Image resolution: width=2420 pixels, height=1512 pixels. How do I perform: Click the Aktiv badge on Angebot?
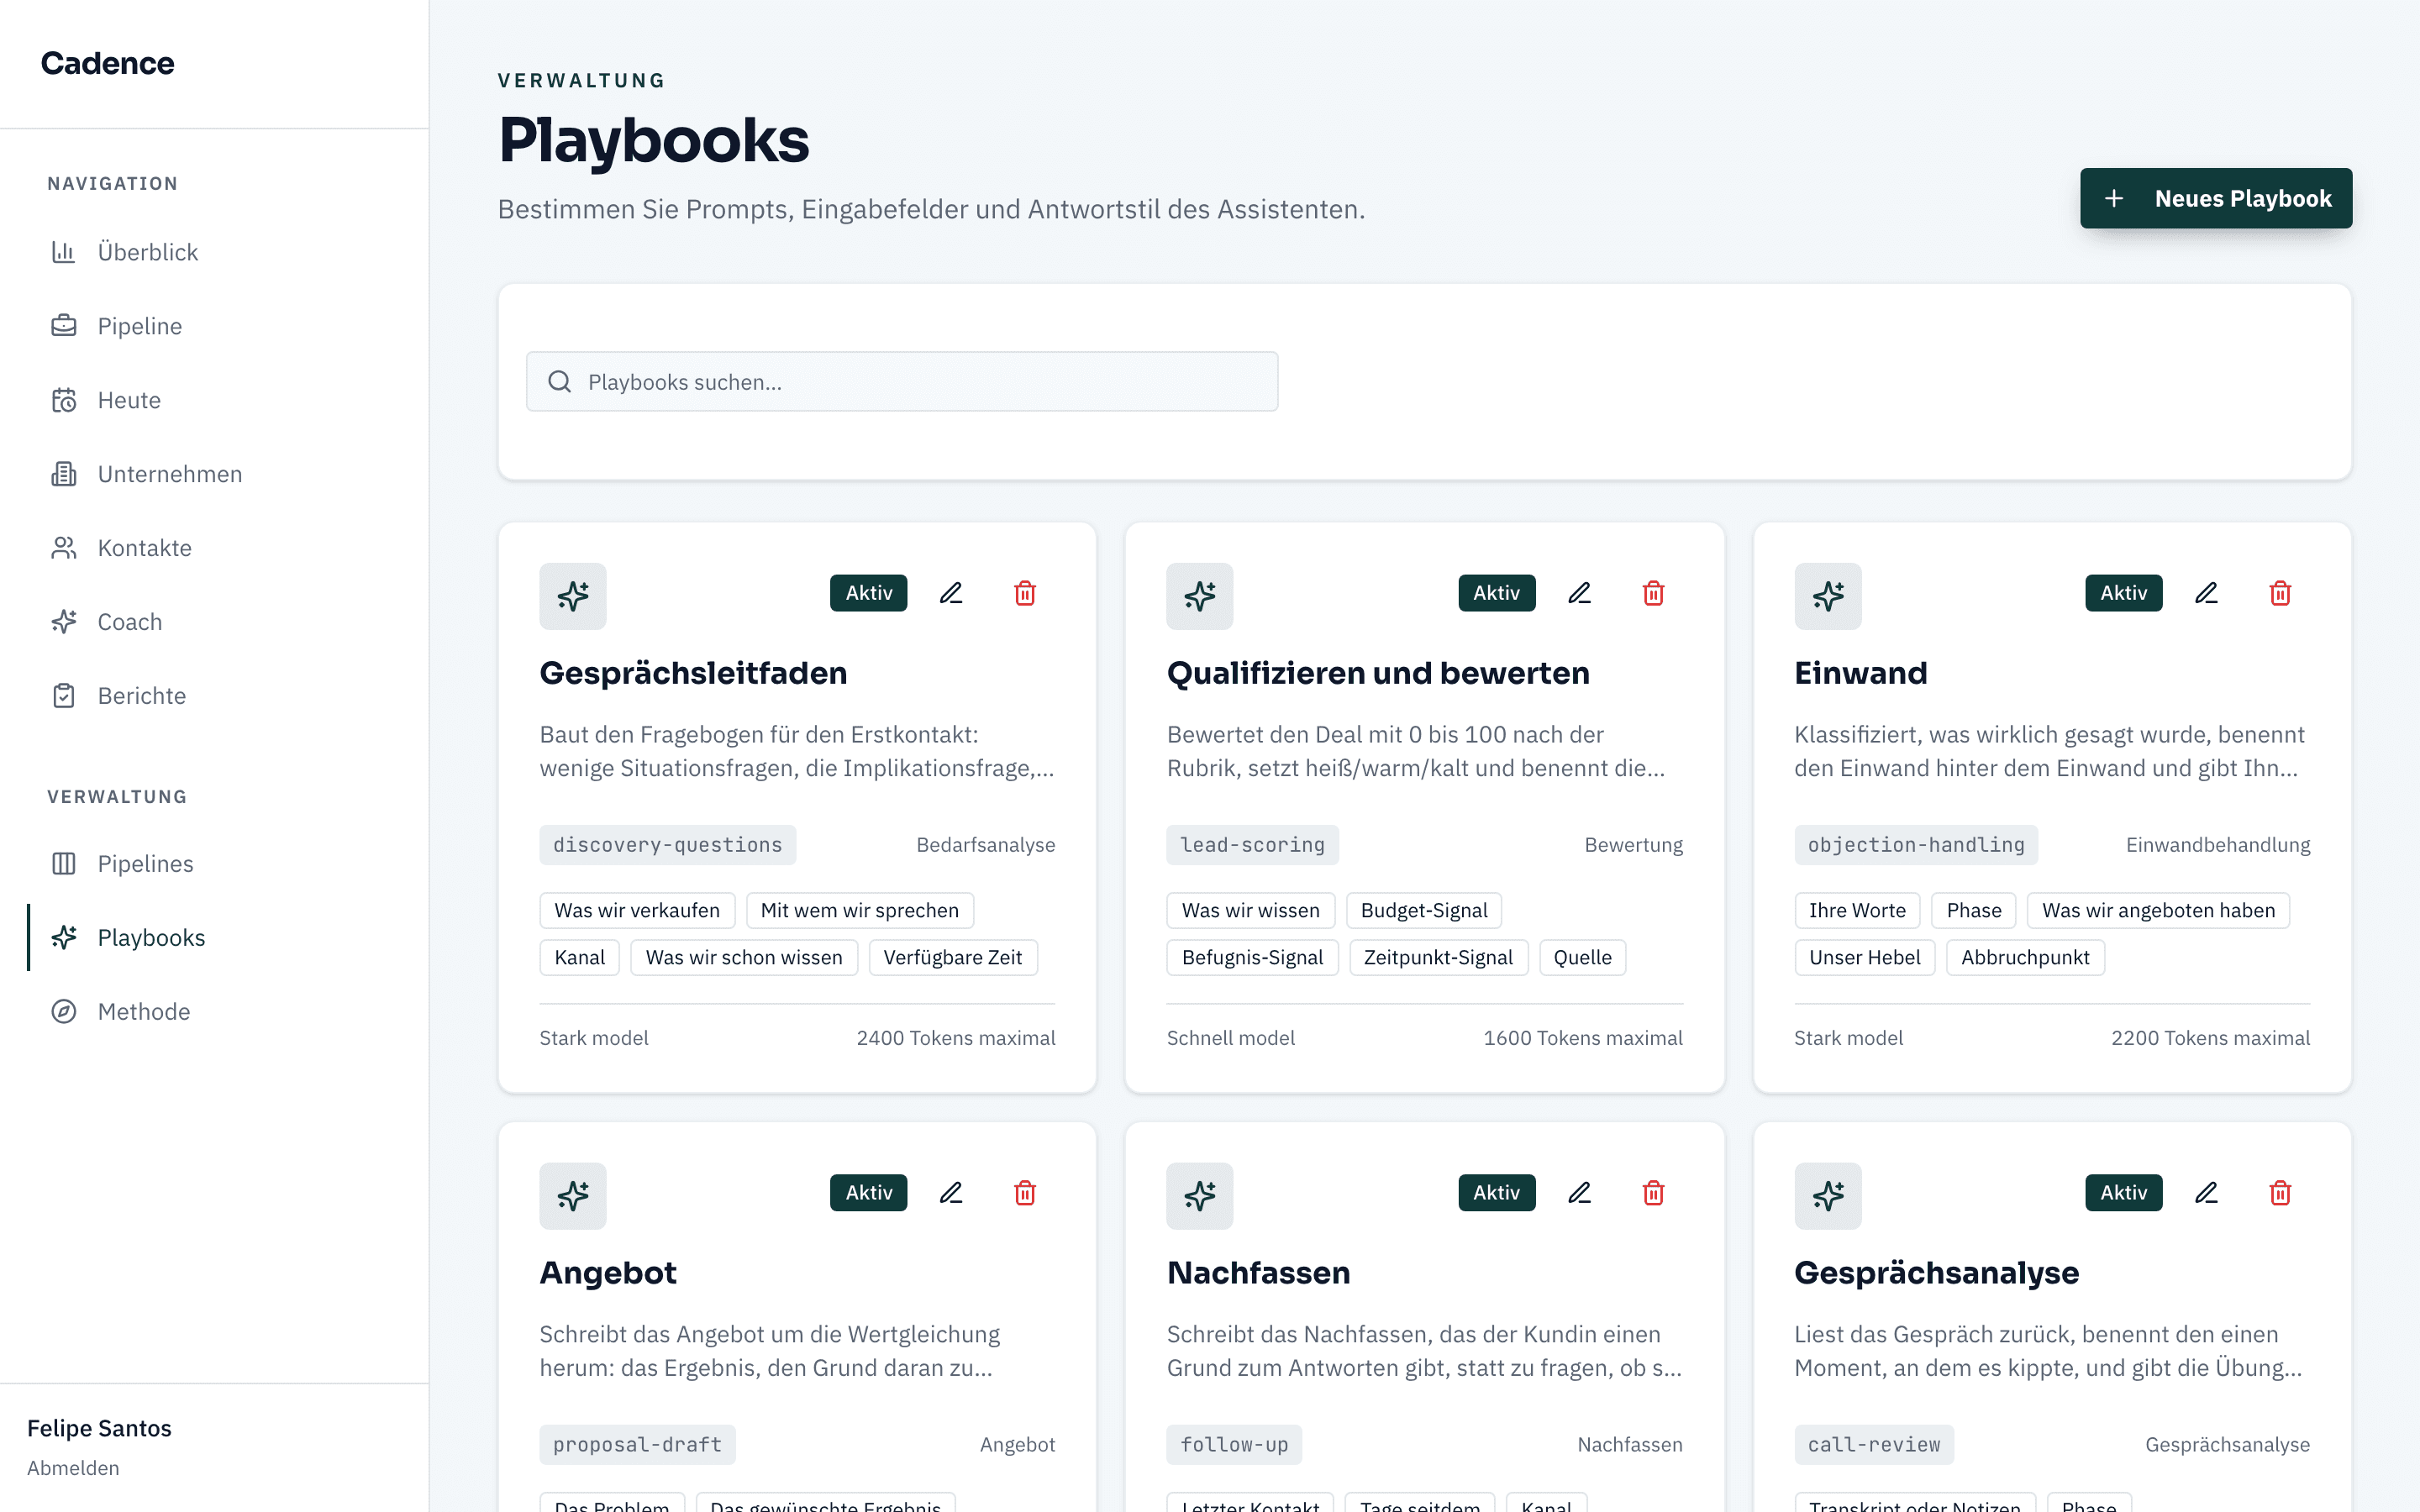click(869, 1193)
